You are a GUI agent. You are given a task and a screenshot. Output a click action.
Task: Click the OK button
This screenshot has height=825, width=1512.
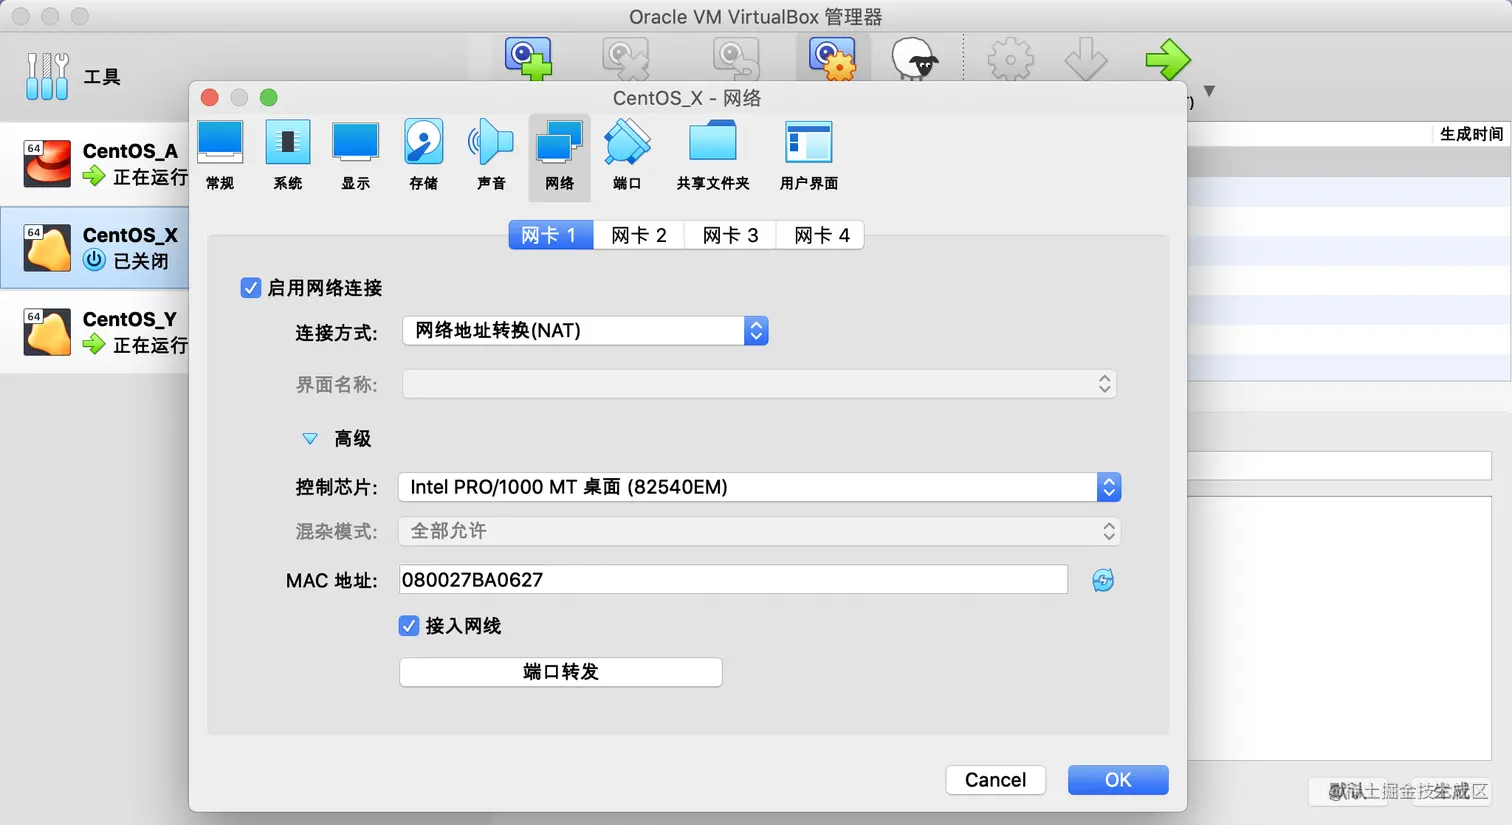(x=1118, y=780)
